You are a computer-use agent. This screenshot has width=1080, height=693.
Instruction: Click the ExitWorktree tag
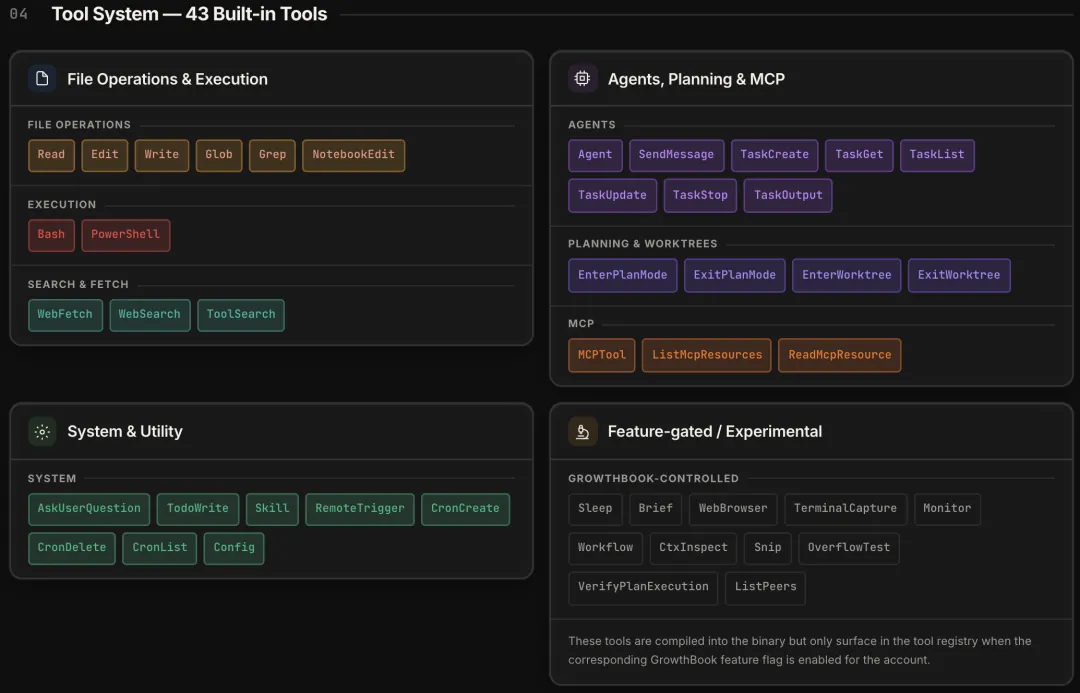click(x=959, y=275)
